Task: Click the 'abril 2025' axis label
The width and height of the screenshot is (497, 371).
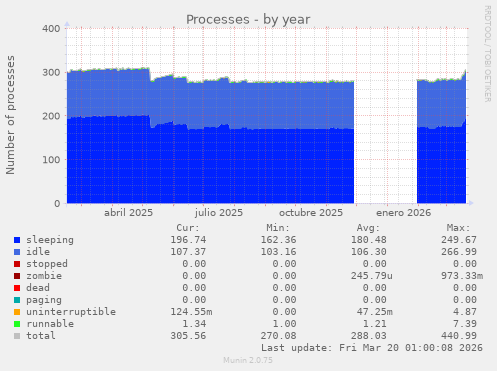Action: tap(128, 213)
